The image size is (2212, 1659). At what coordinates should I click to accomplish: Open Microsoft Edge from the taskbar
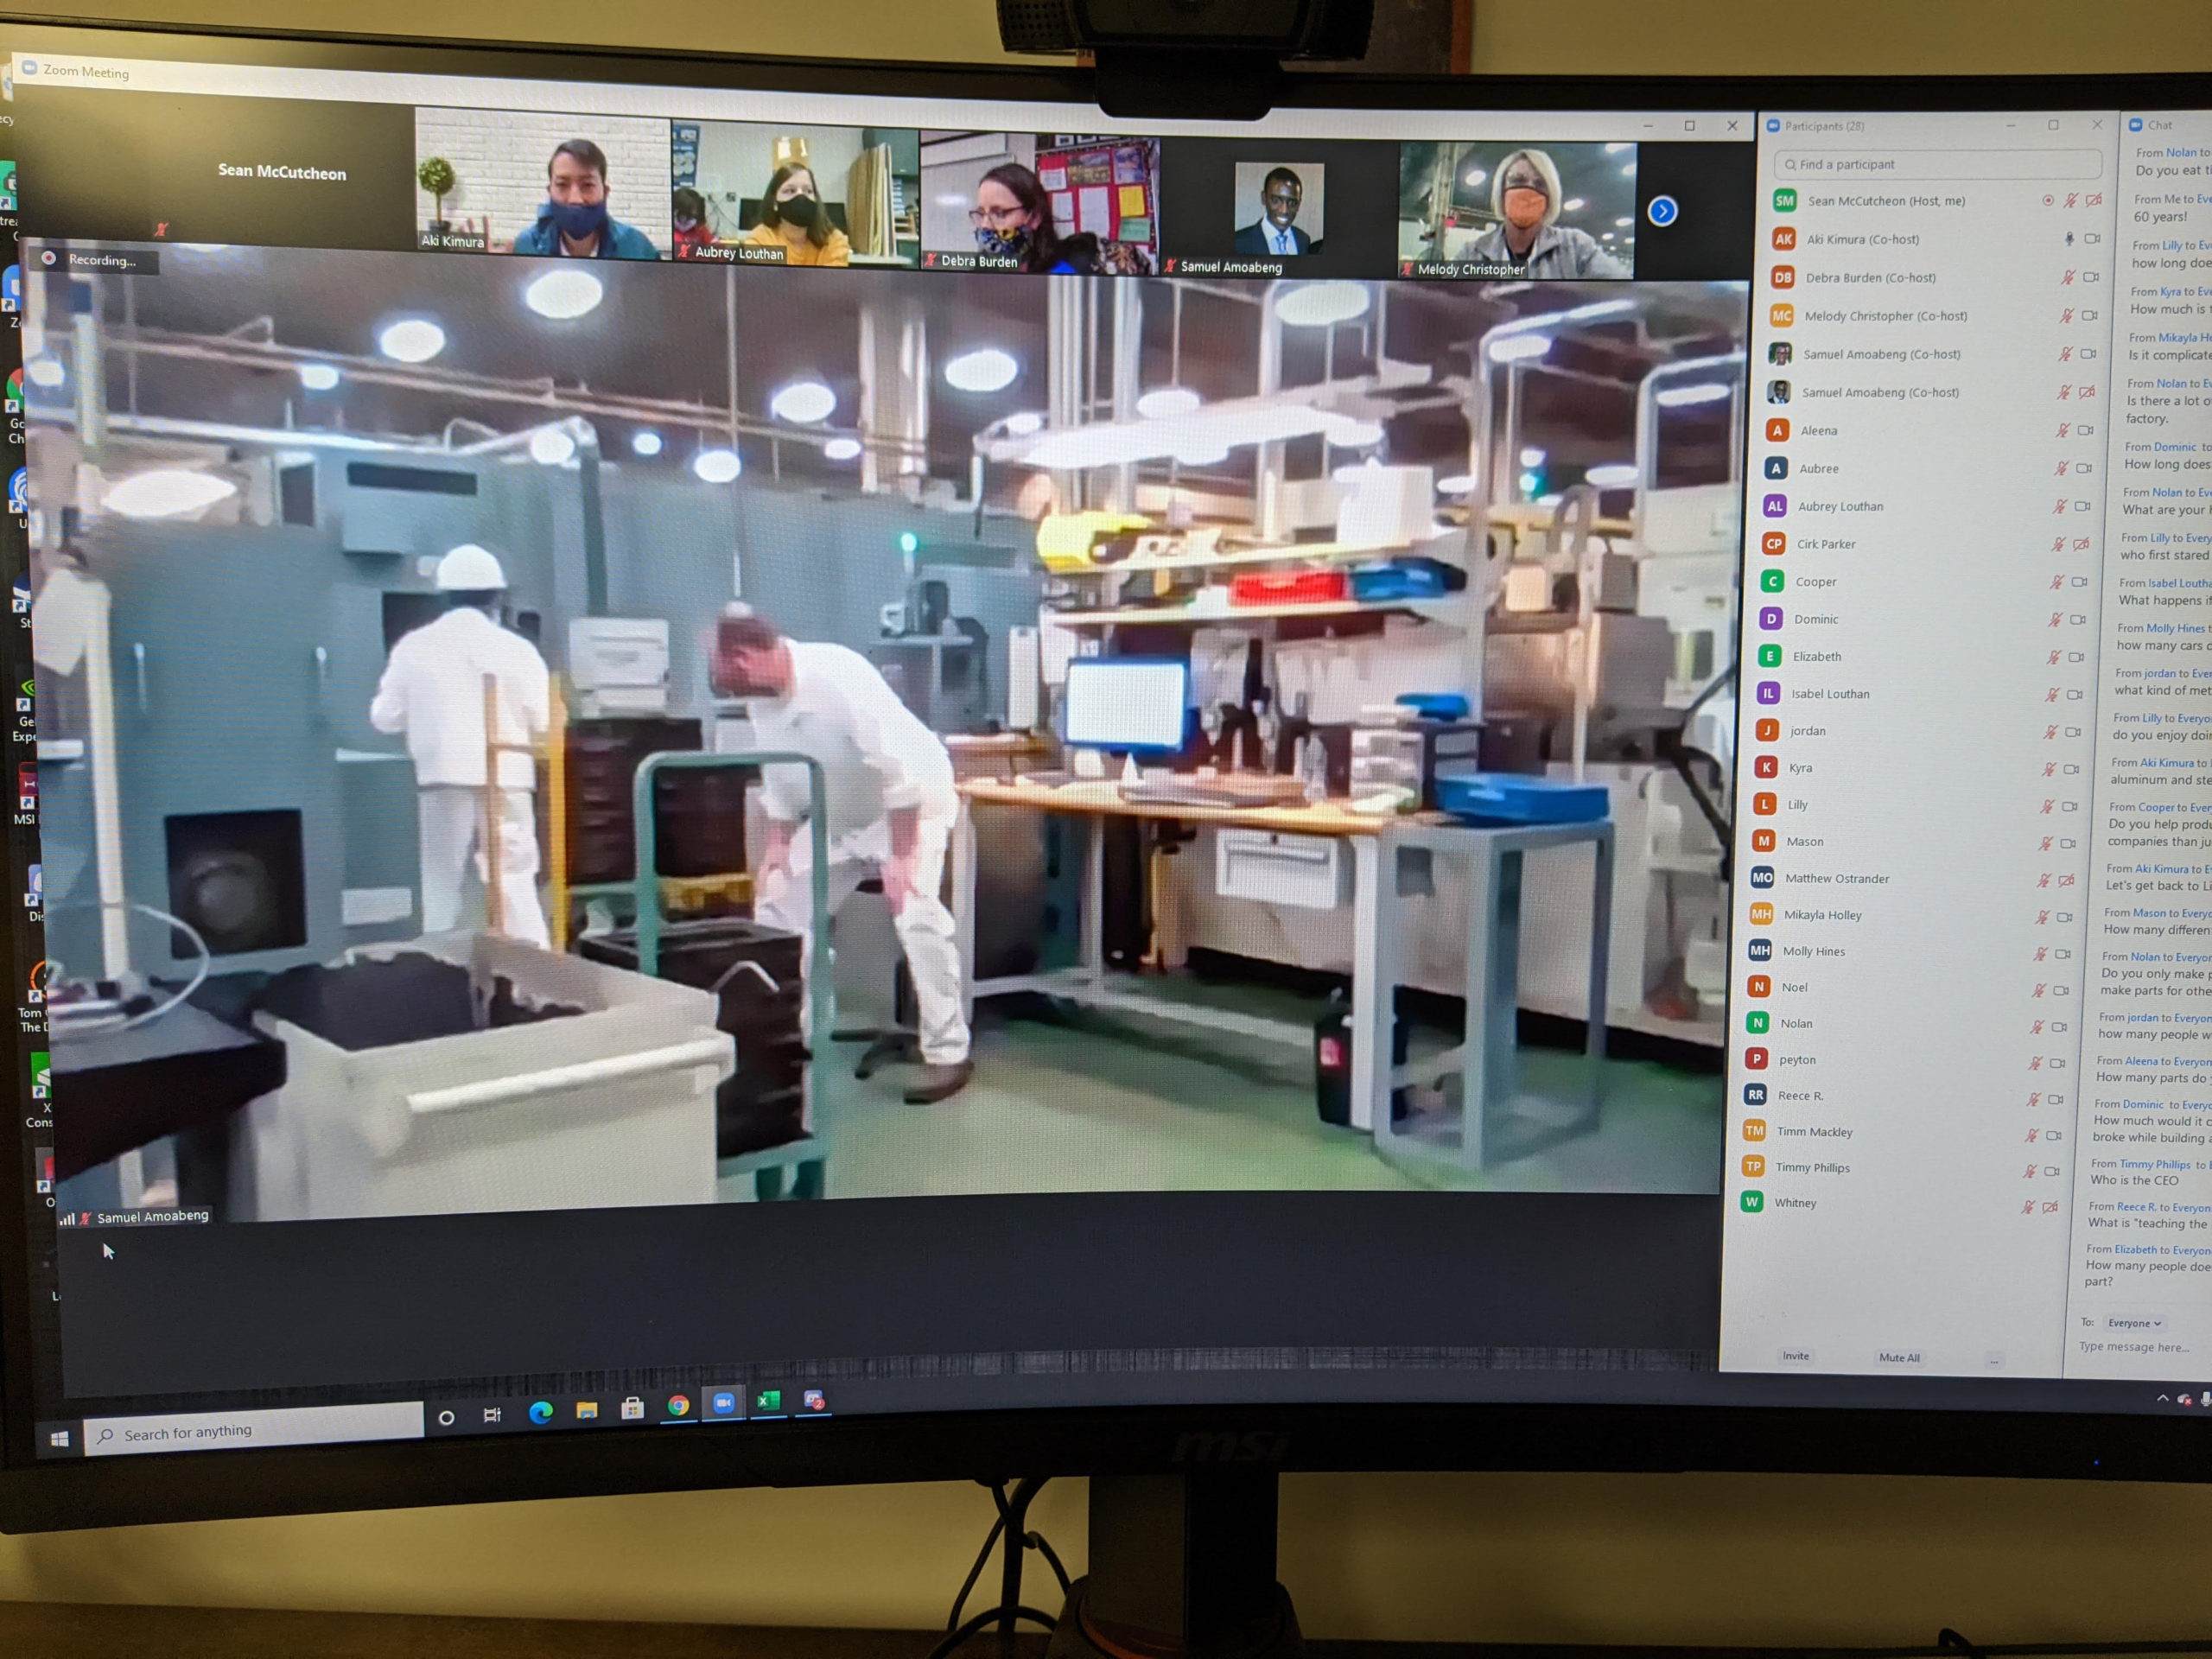(x=540, y=1411)
